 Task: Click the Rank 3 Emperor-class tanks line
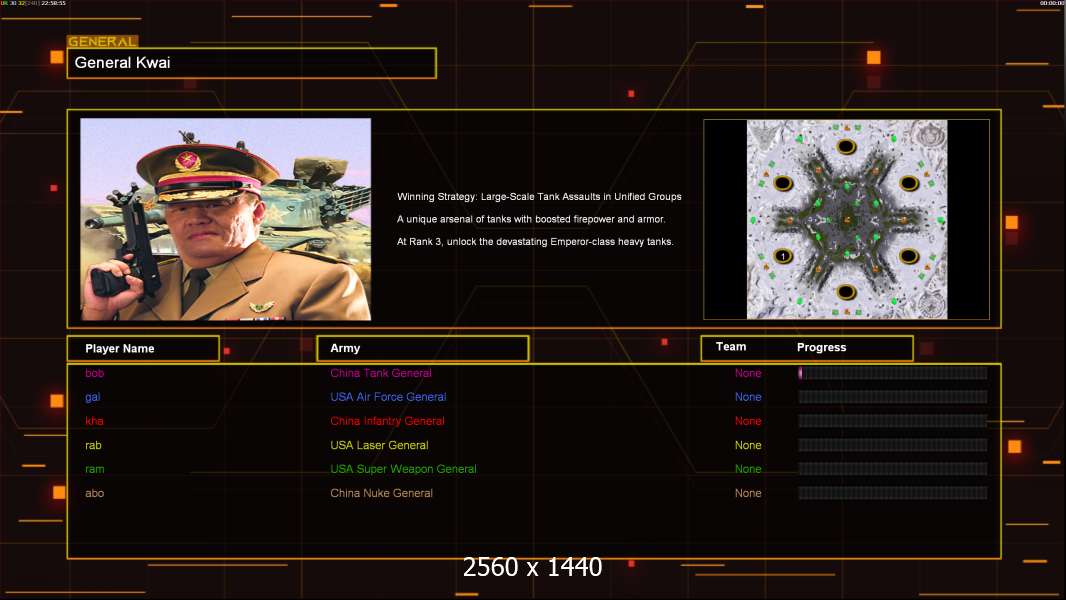pos(535,241)
